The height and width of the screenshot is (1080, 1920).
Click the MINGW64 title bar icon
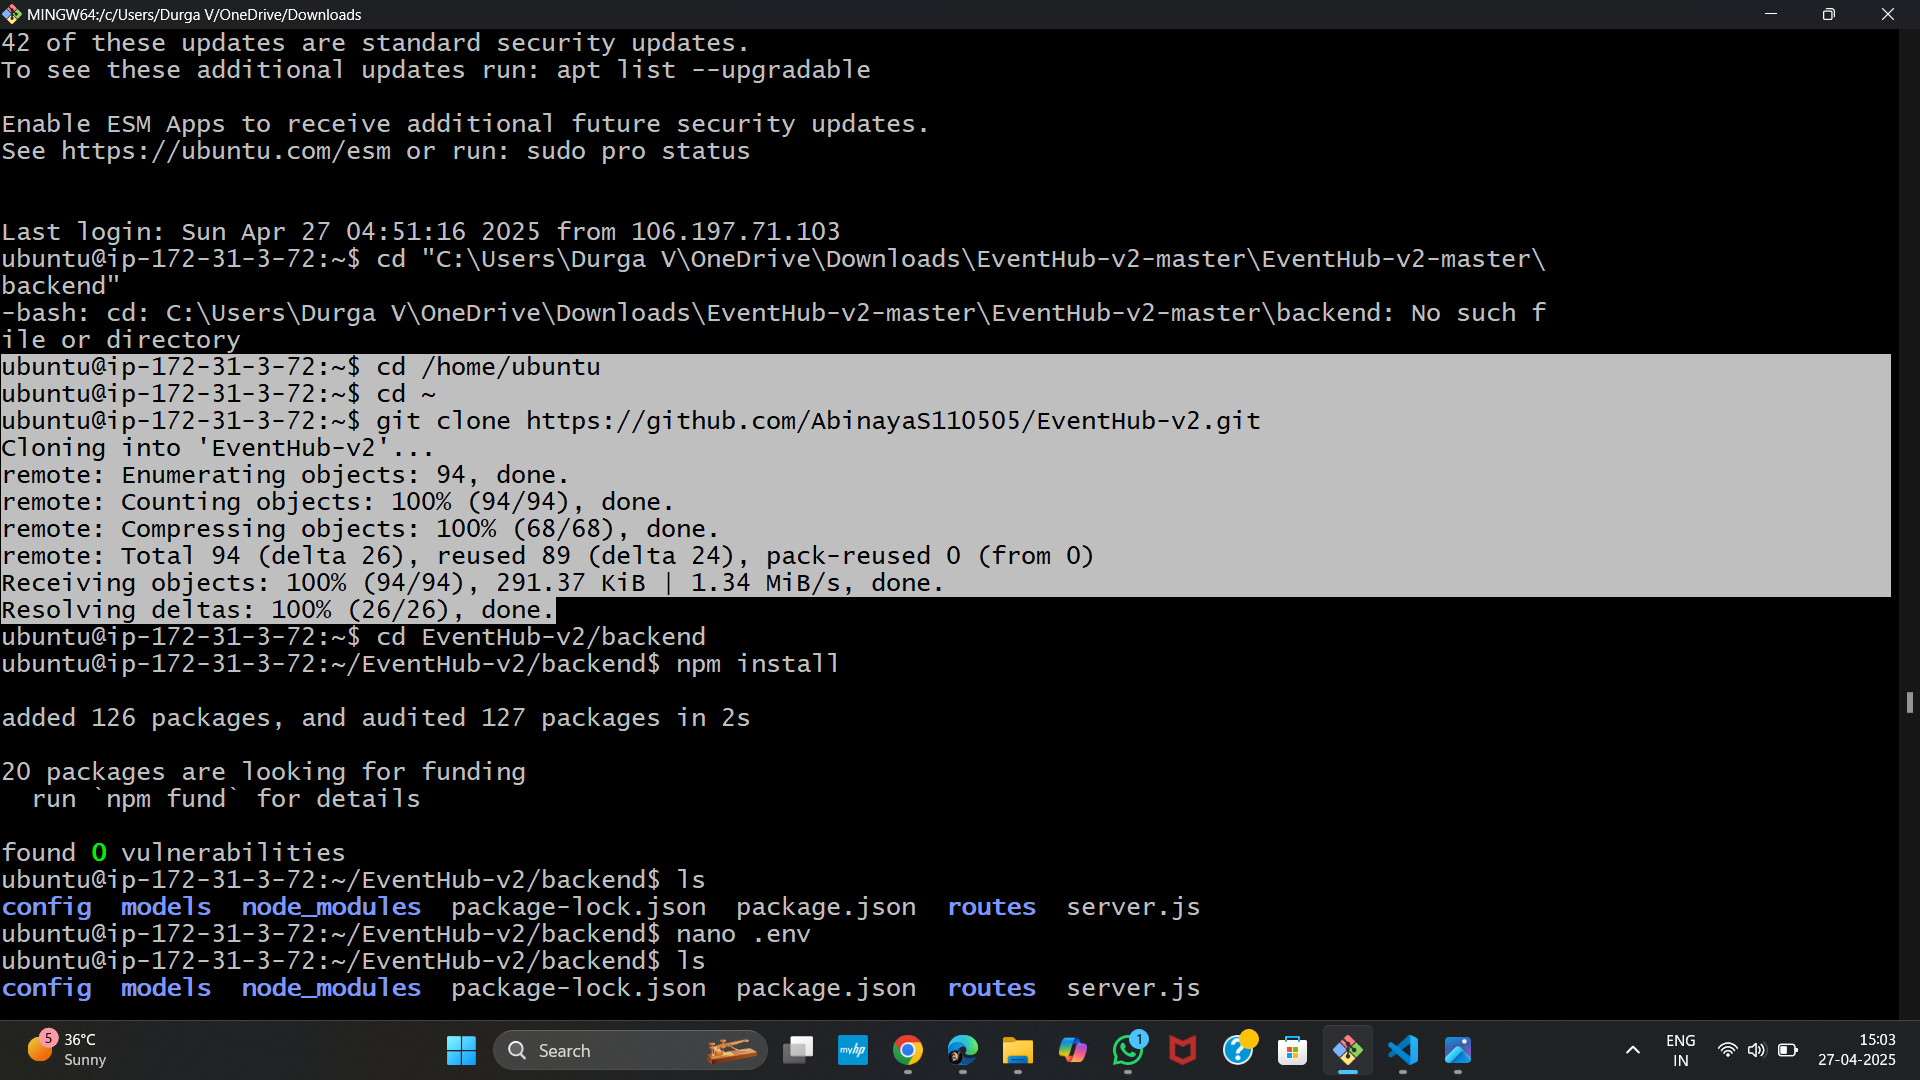click(x=12, y=14)
